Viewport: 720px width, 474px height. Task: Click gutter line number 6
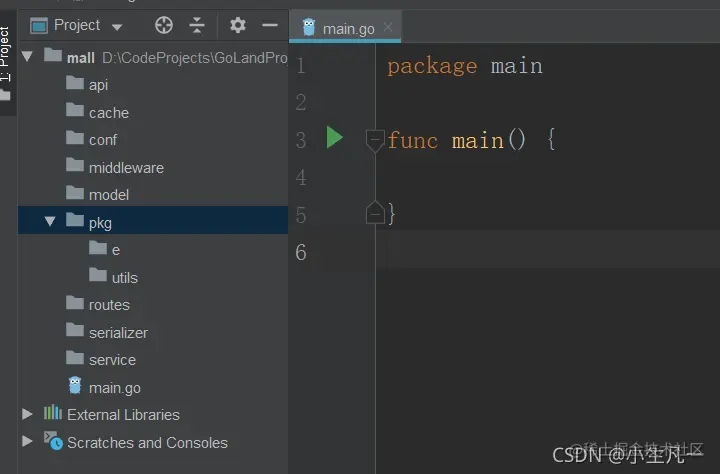pyautogui.click(x=301, y=252)
